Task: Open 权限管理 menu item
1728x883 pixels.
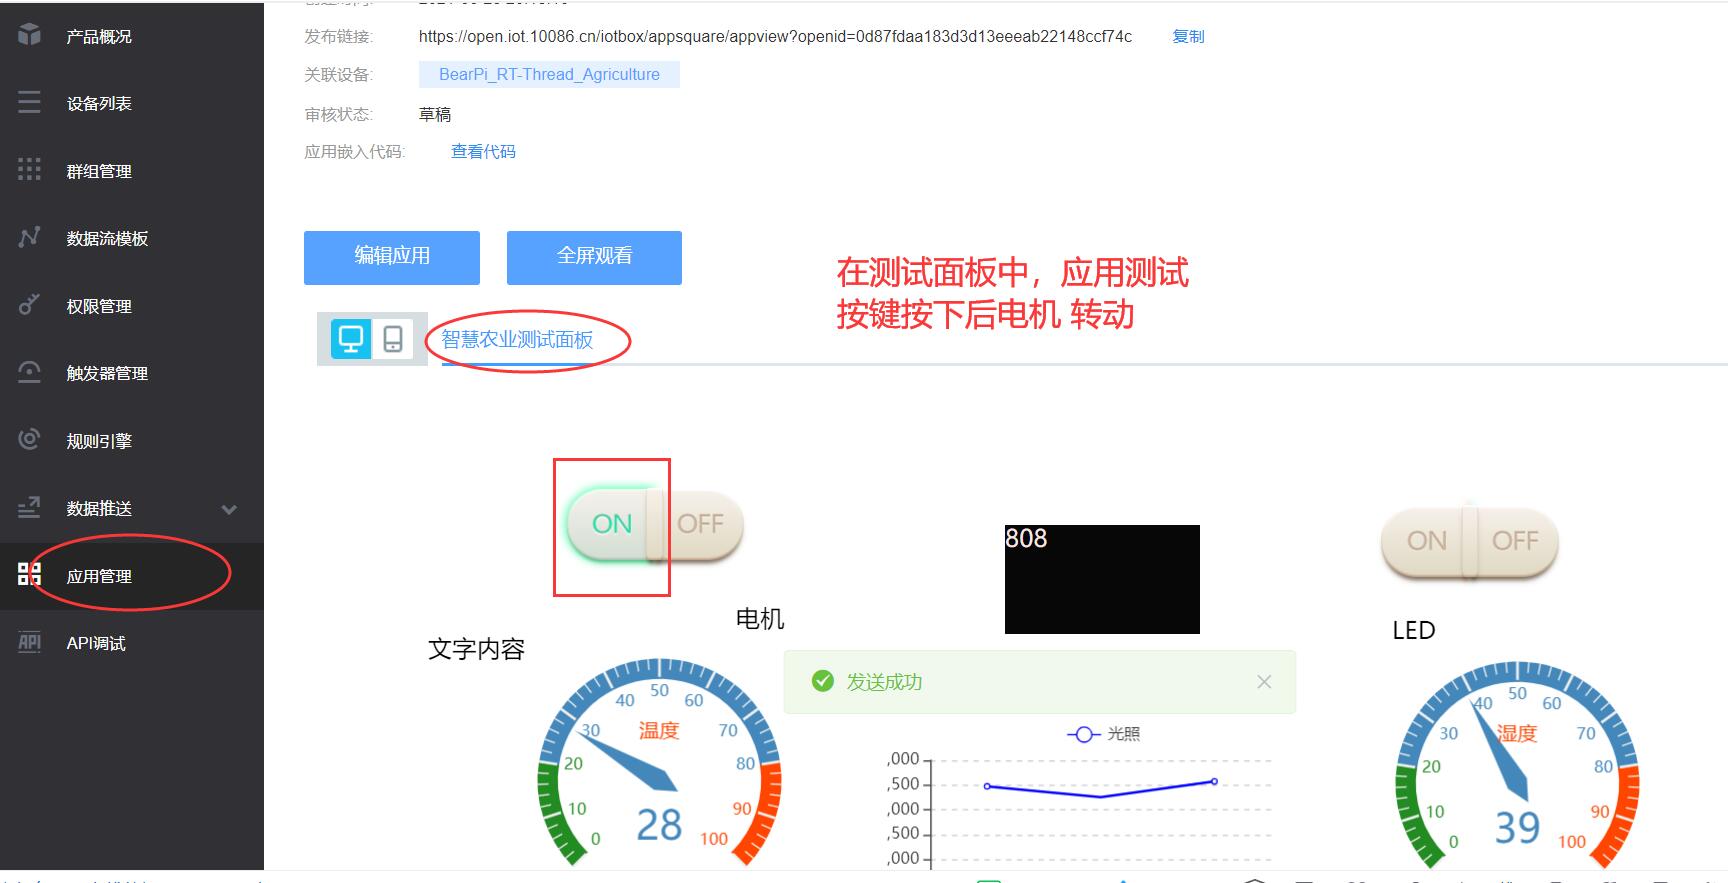Action: pyautogui.click(x=132, y=306)
